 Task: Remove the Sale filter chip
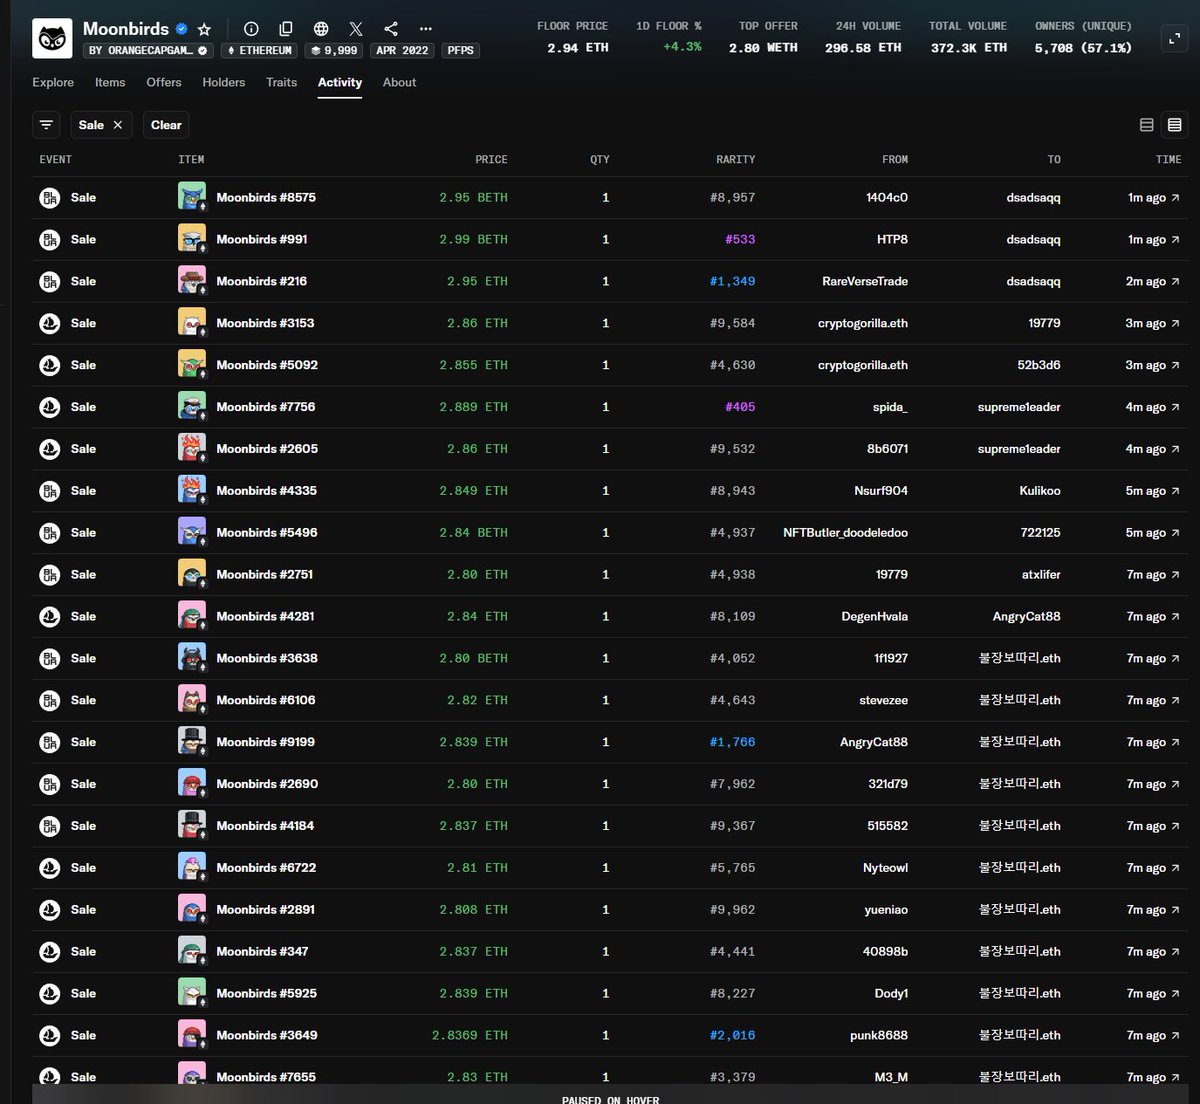pos(118,125)
